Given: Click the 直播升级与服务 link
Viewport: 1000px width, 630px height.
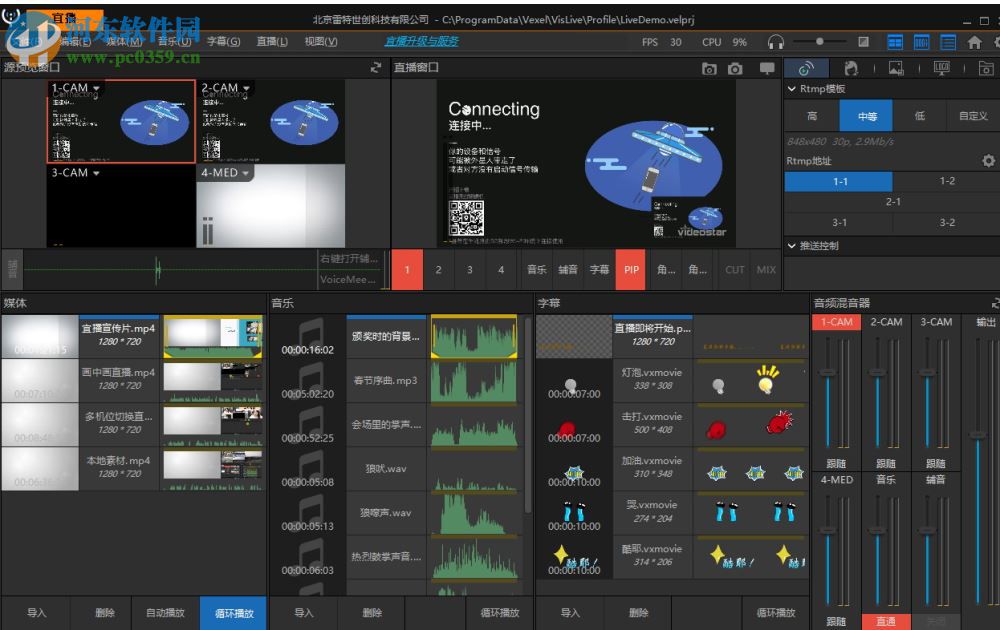Looking at the screenshot, I should click(x=421, y=42).
